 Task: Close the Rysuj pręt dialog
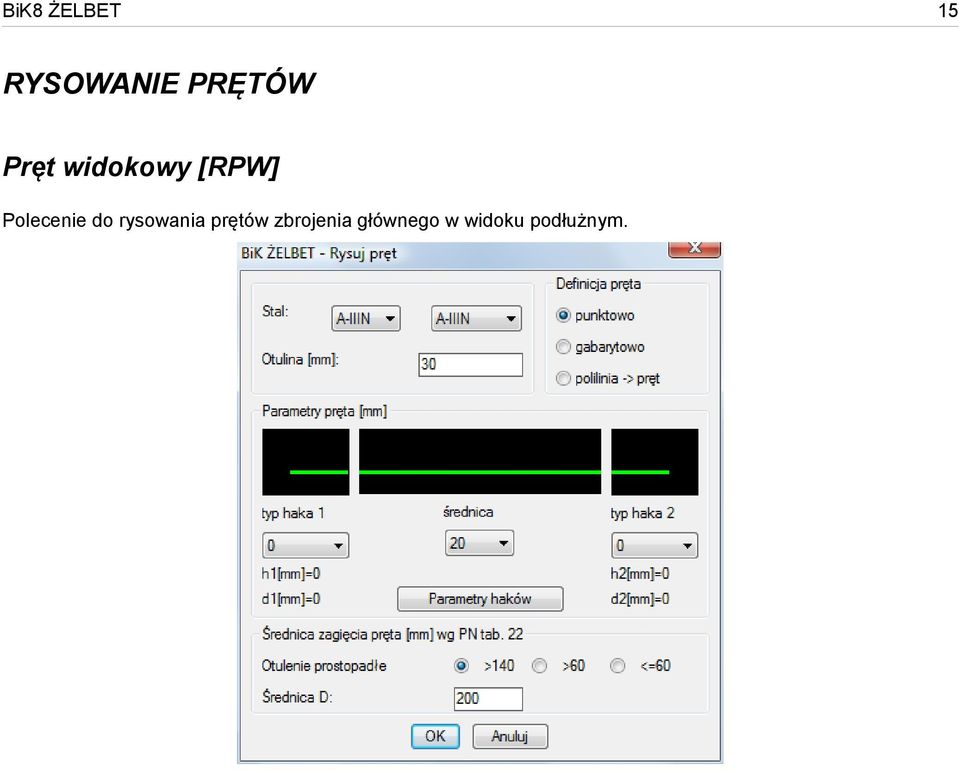point(695,249)
